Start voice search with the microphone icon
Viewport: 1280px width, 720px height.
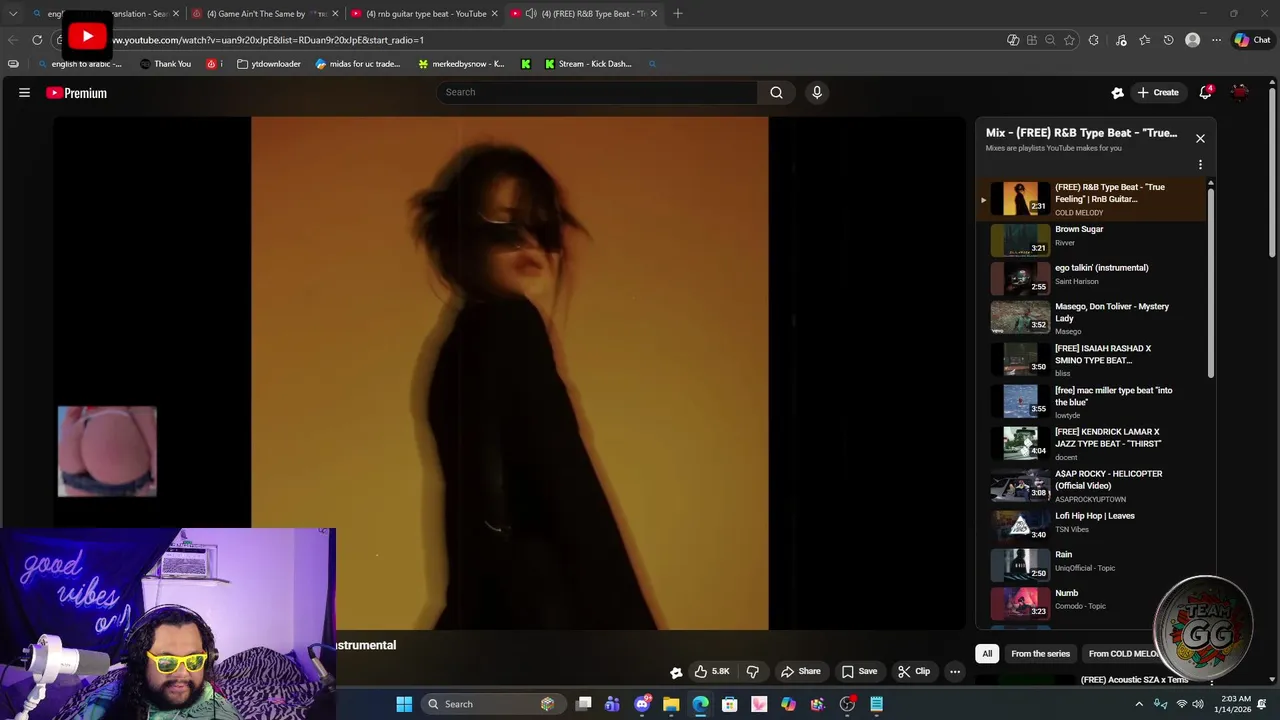coord(817,92)
